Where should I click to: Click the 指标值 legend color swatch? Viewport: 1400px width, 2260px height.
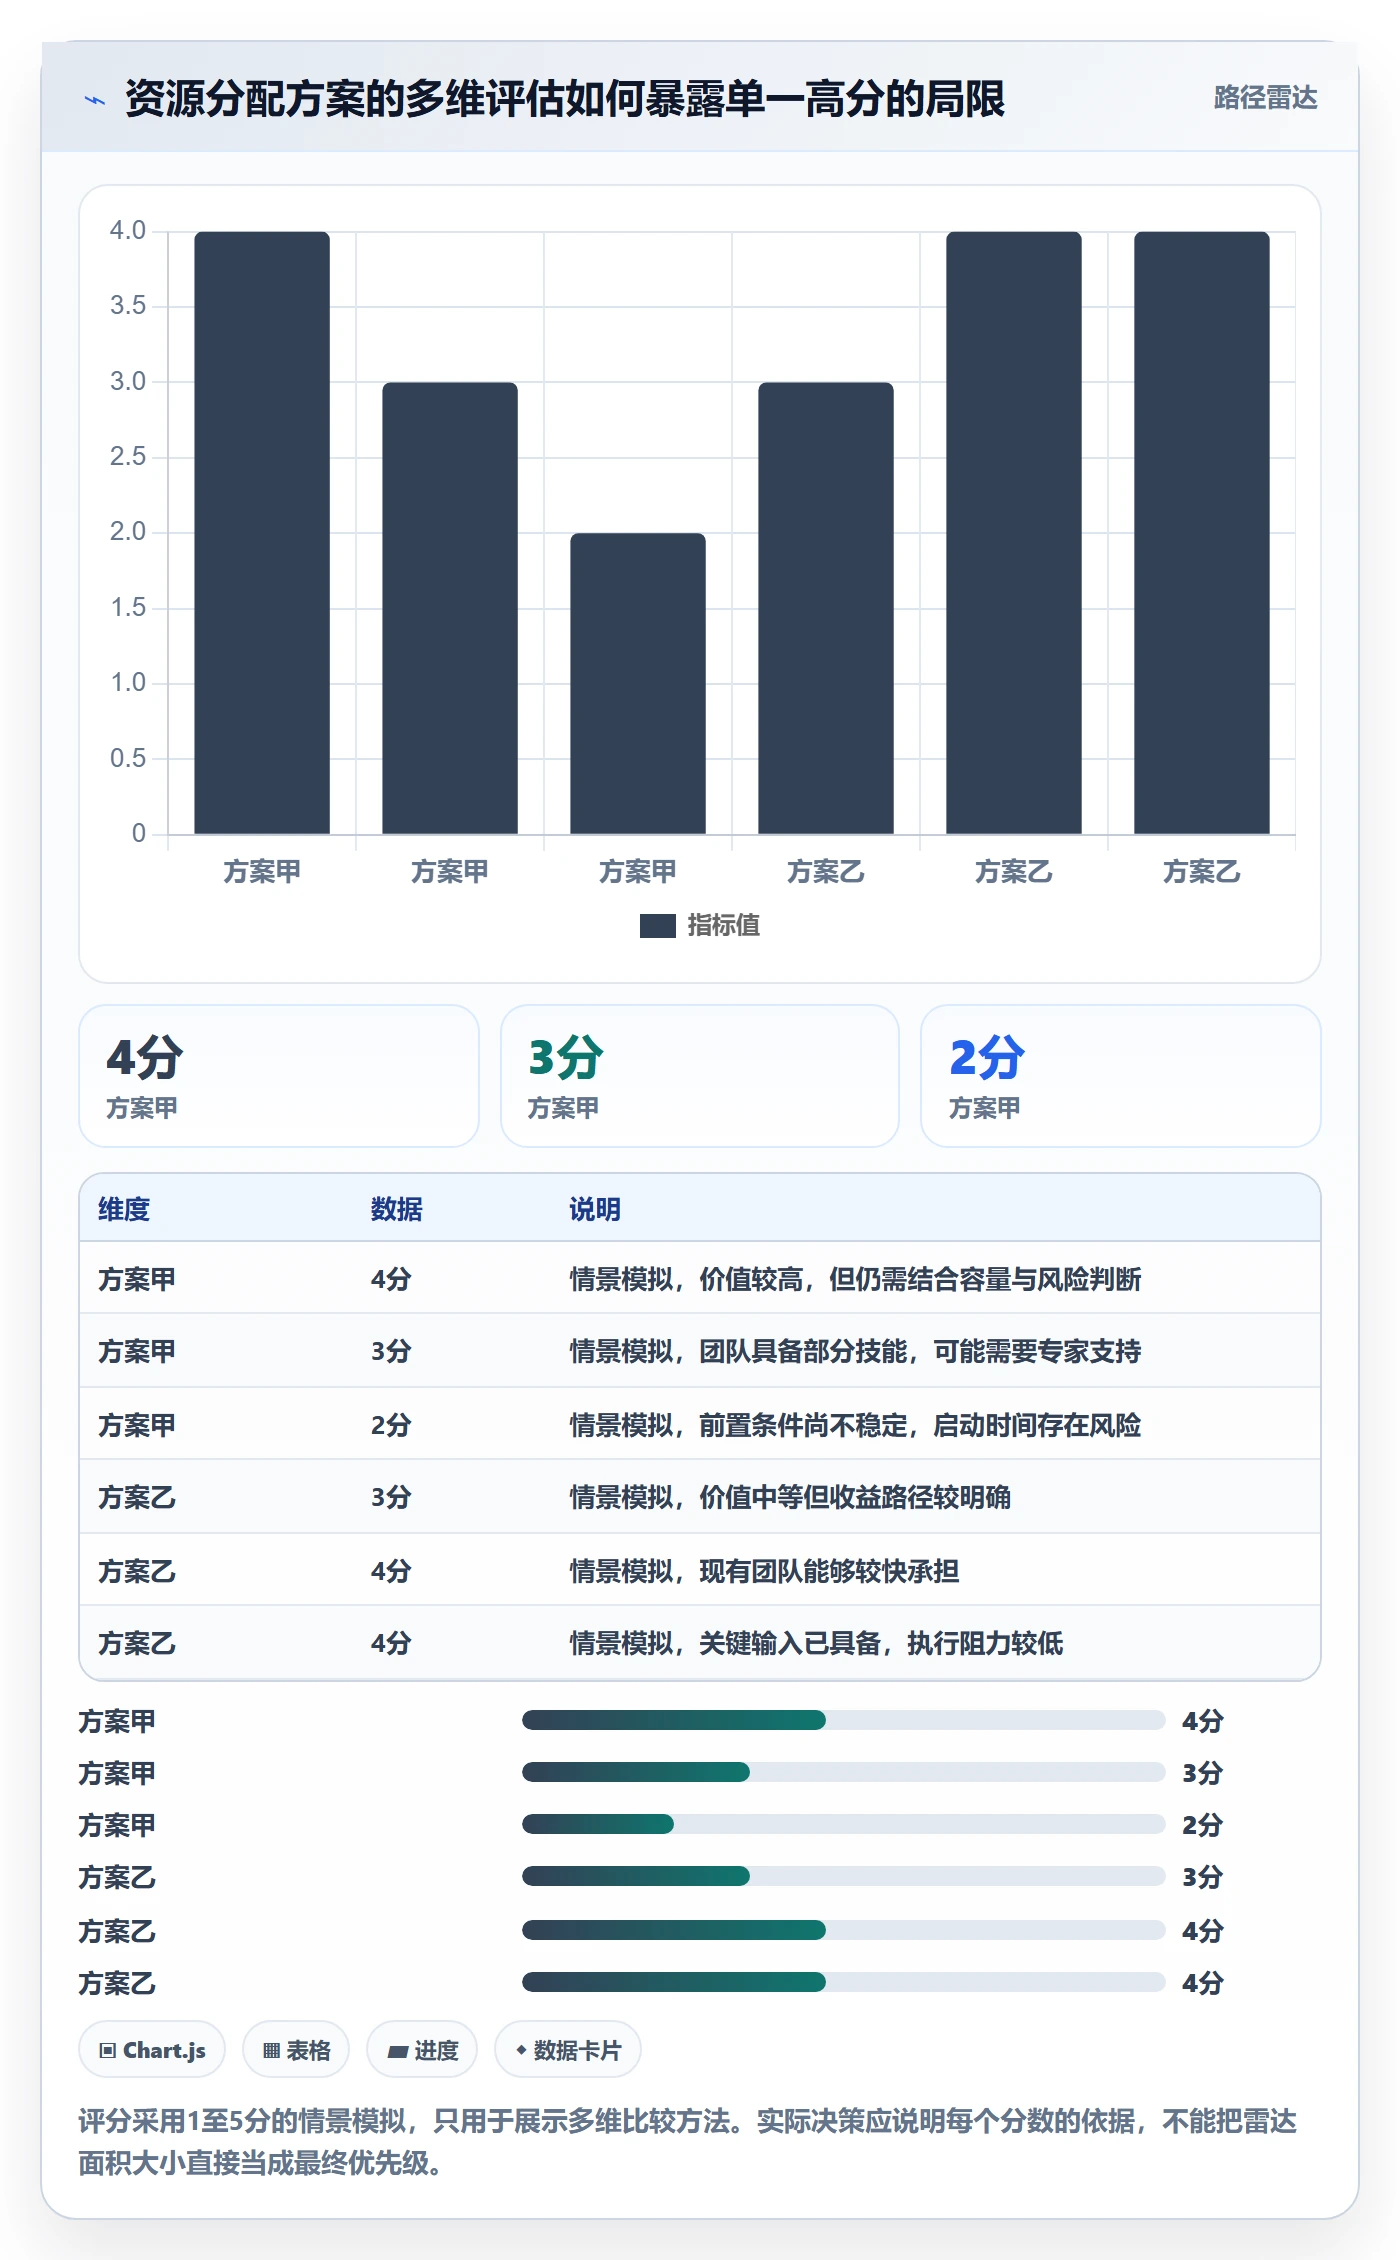point(657,926)
